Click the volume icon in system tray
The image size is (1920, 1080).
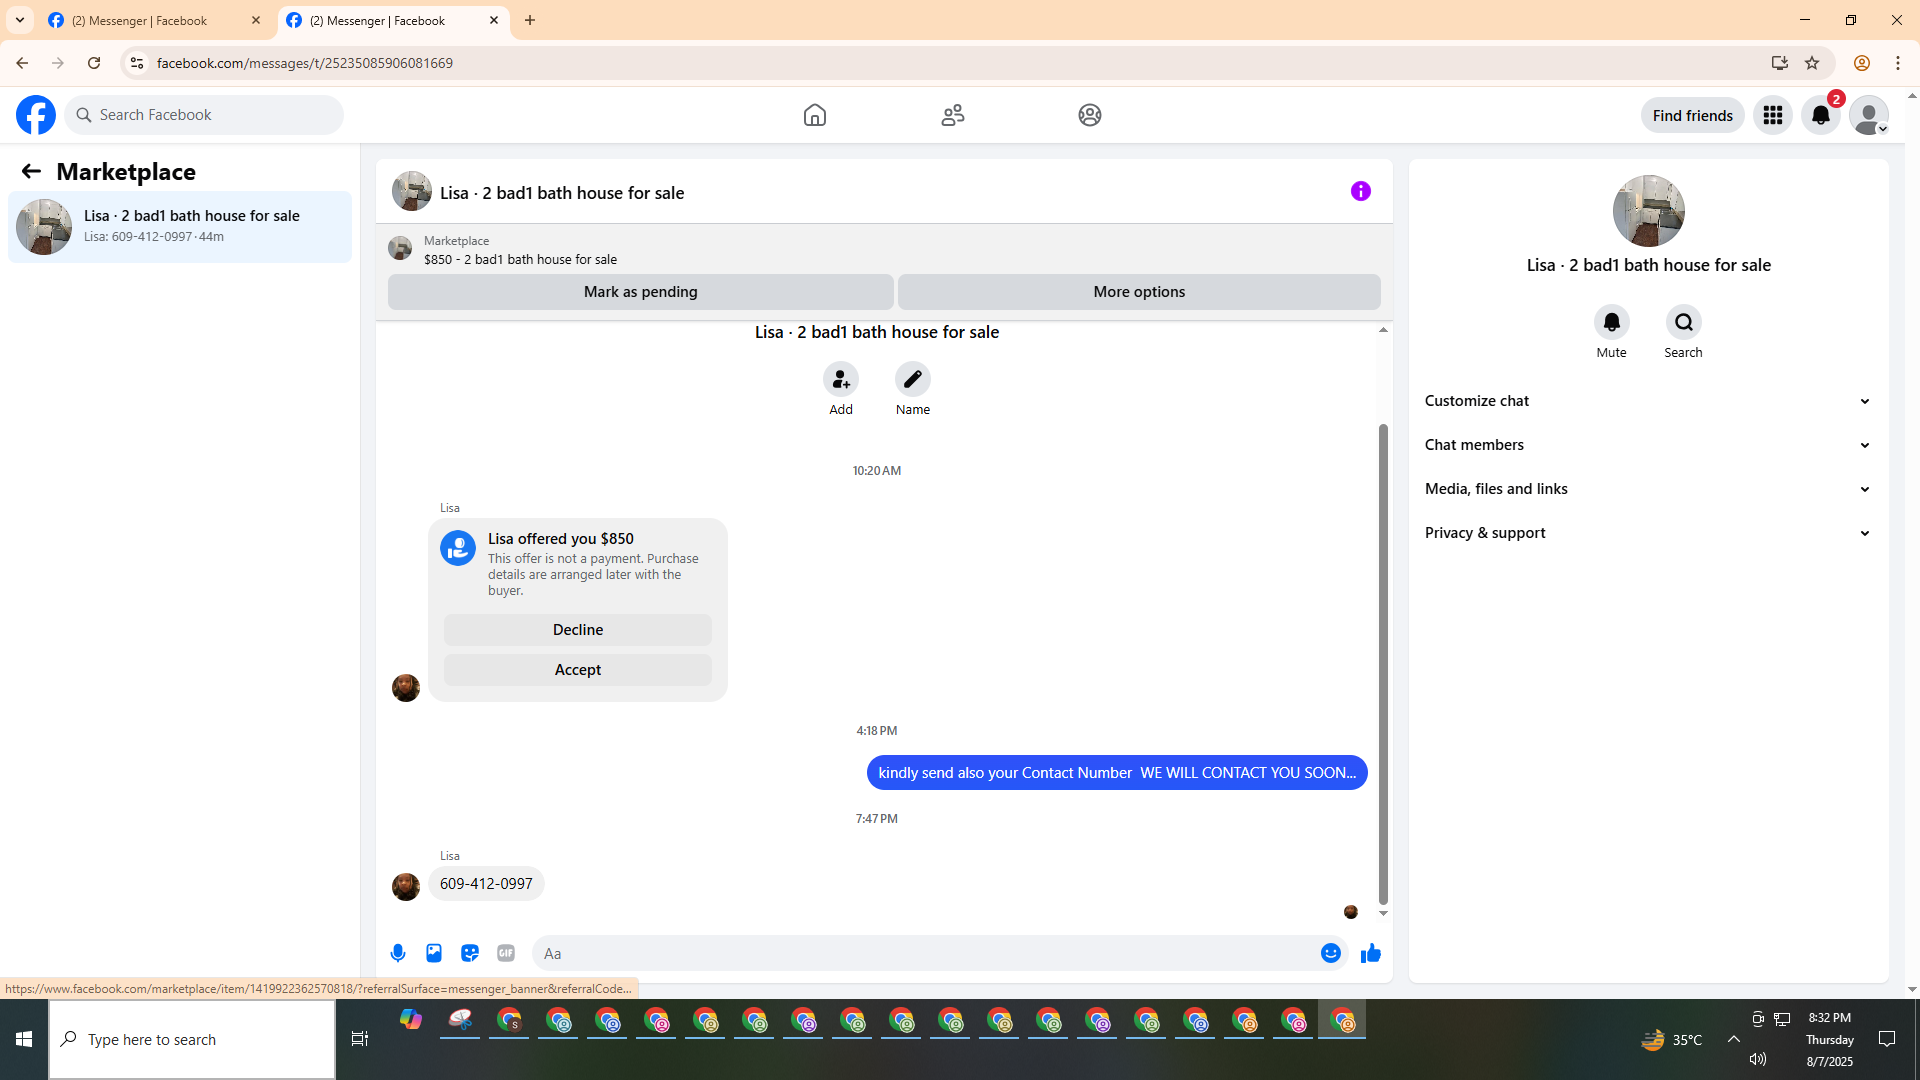click(x=1758, y=1059)
